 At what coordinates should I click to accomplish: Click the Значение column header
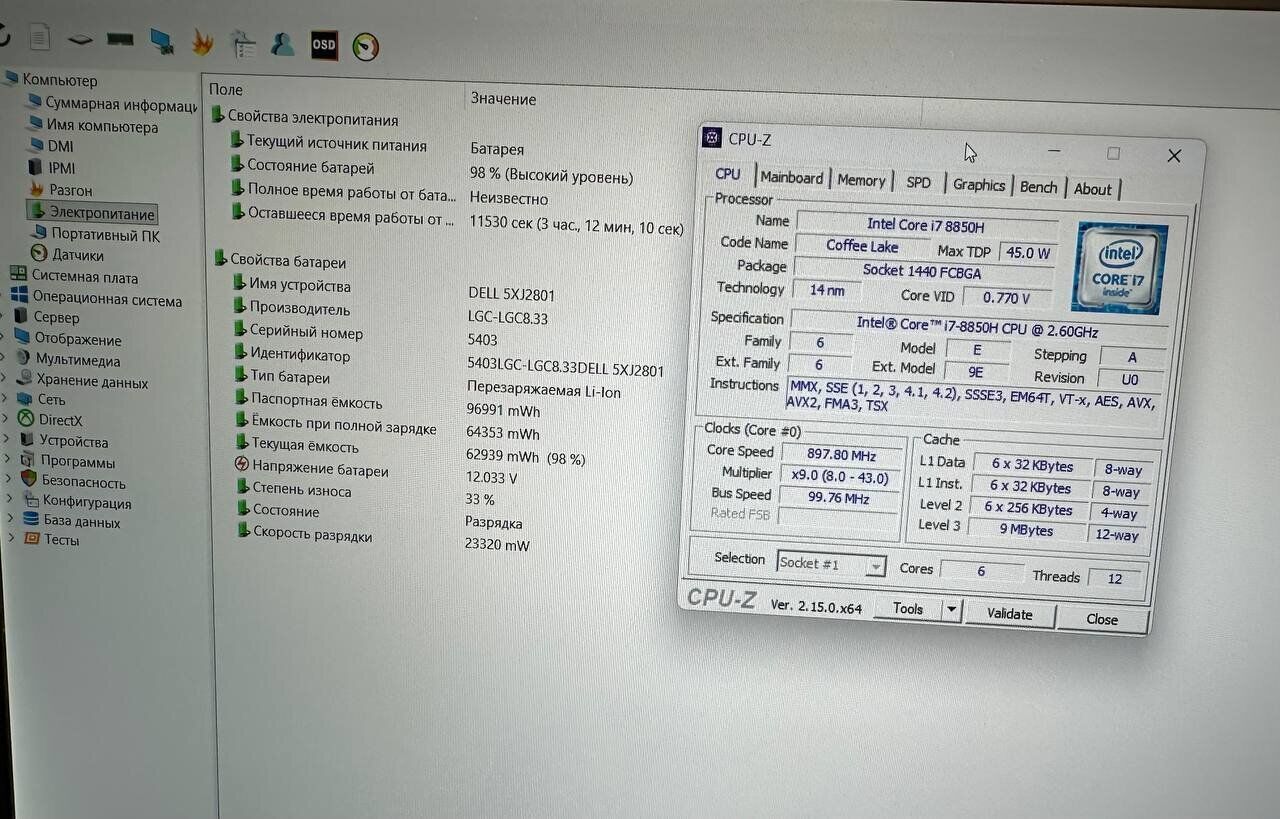tap(503, 99)
